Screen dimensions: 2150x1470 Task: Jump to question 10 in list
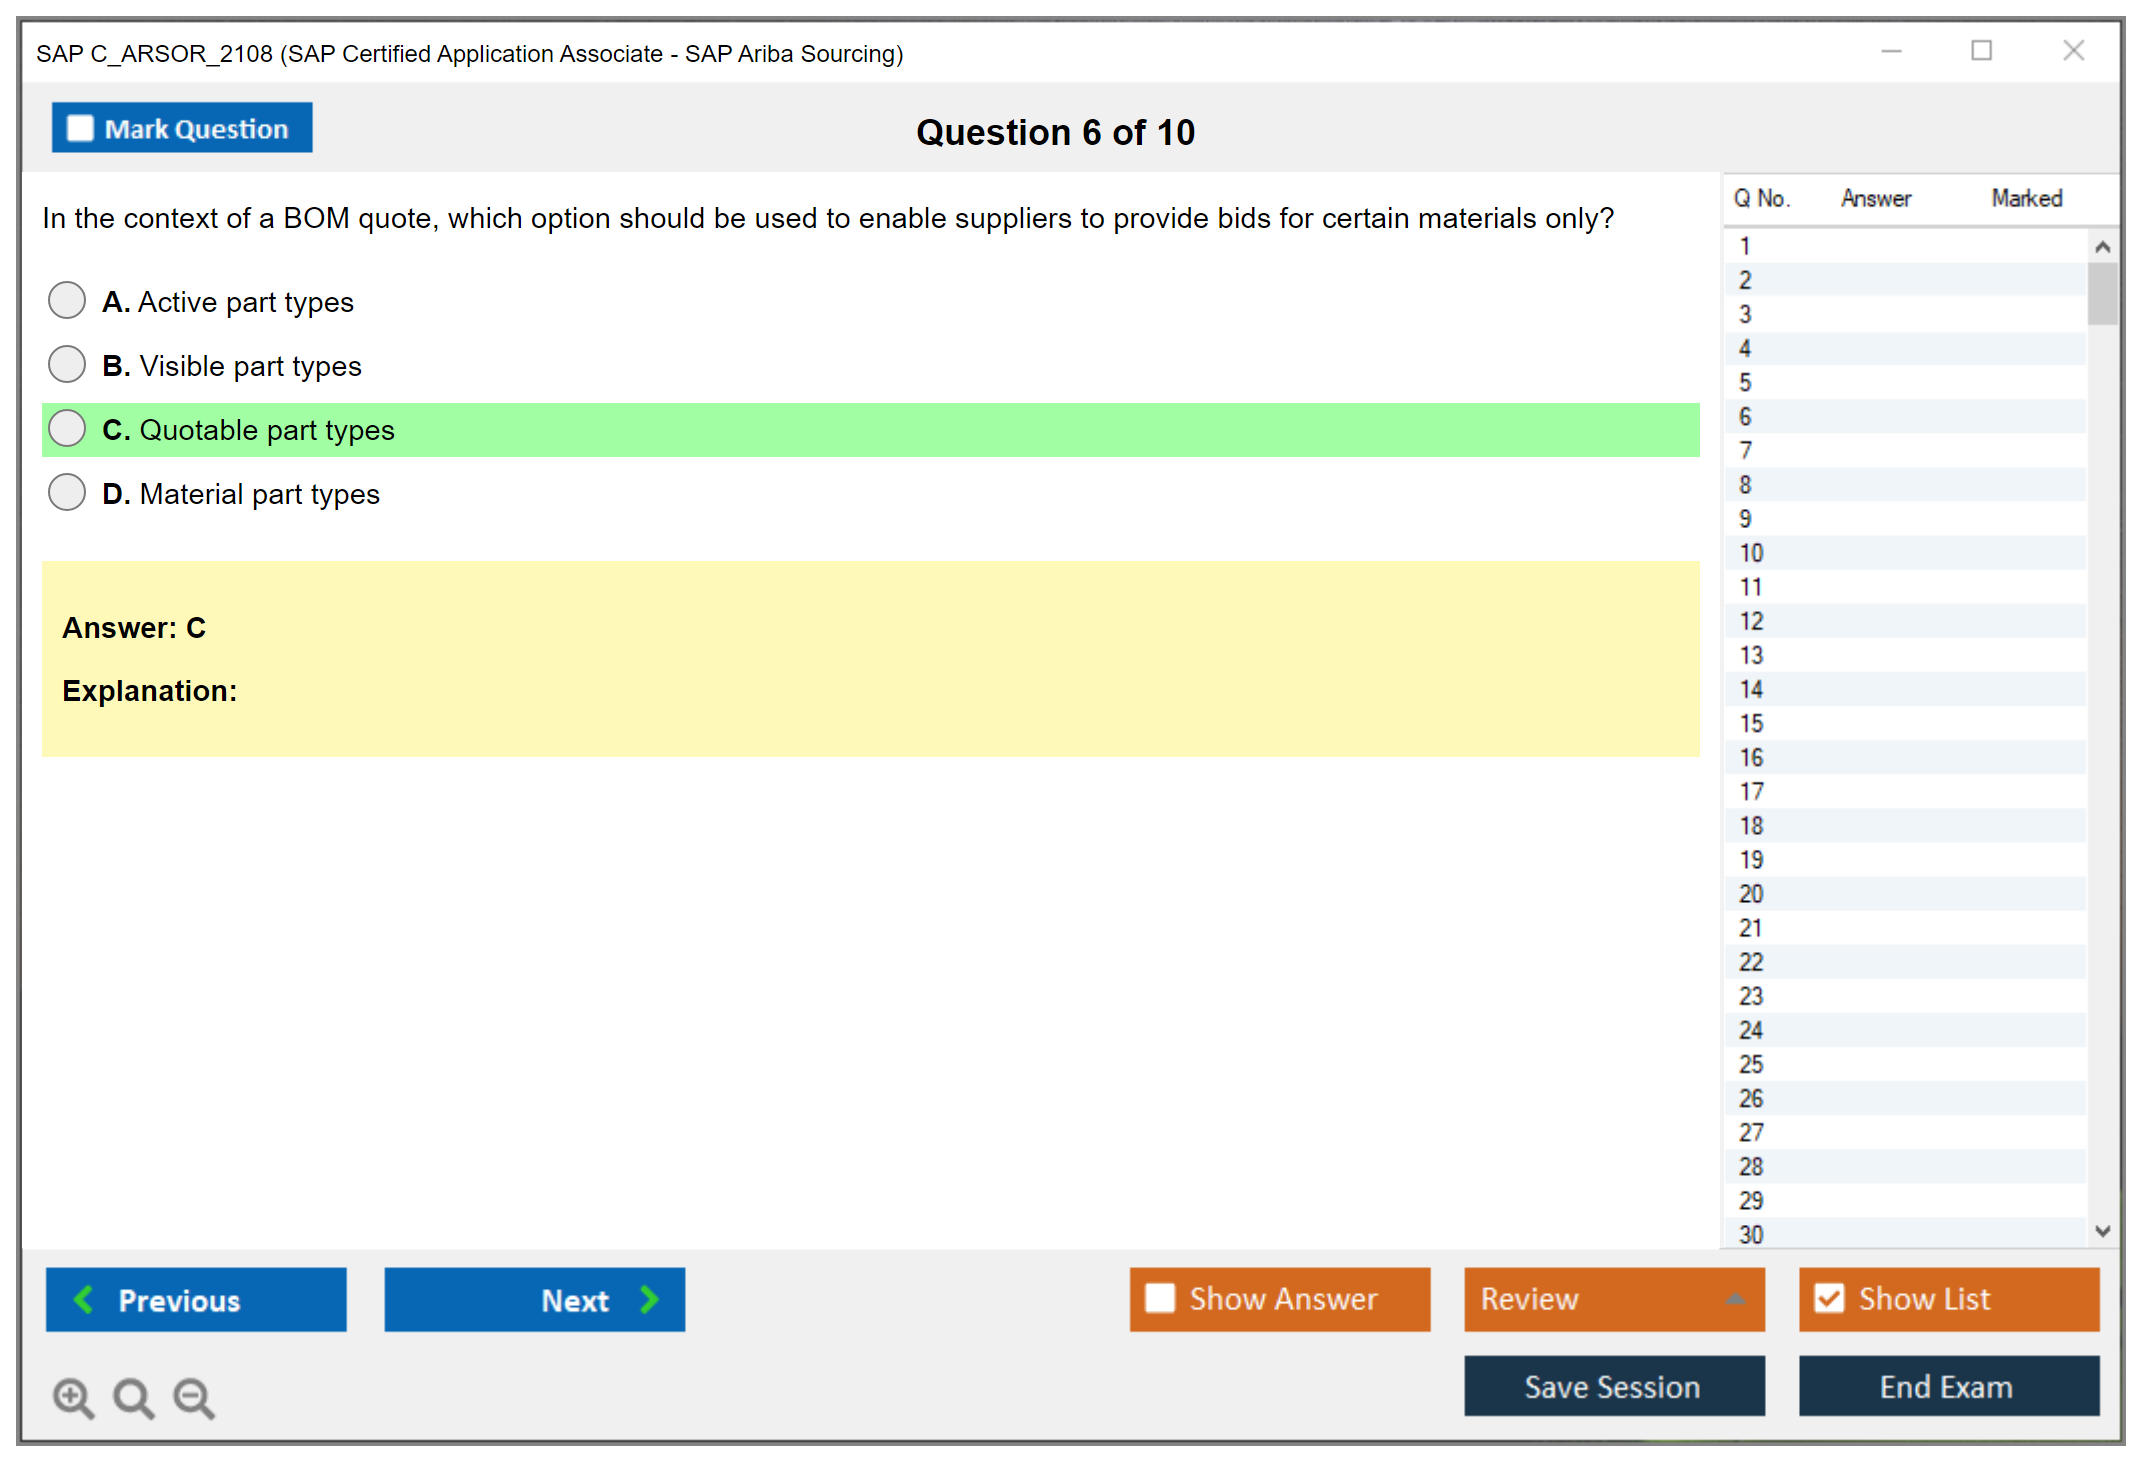(1751, 553)
